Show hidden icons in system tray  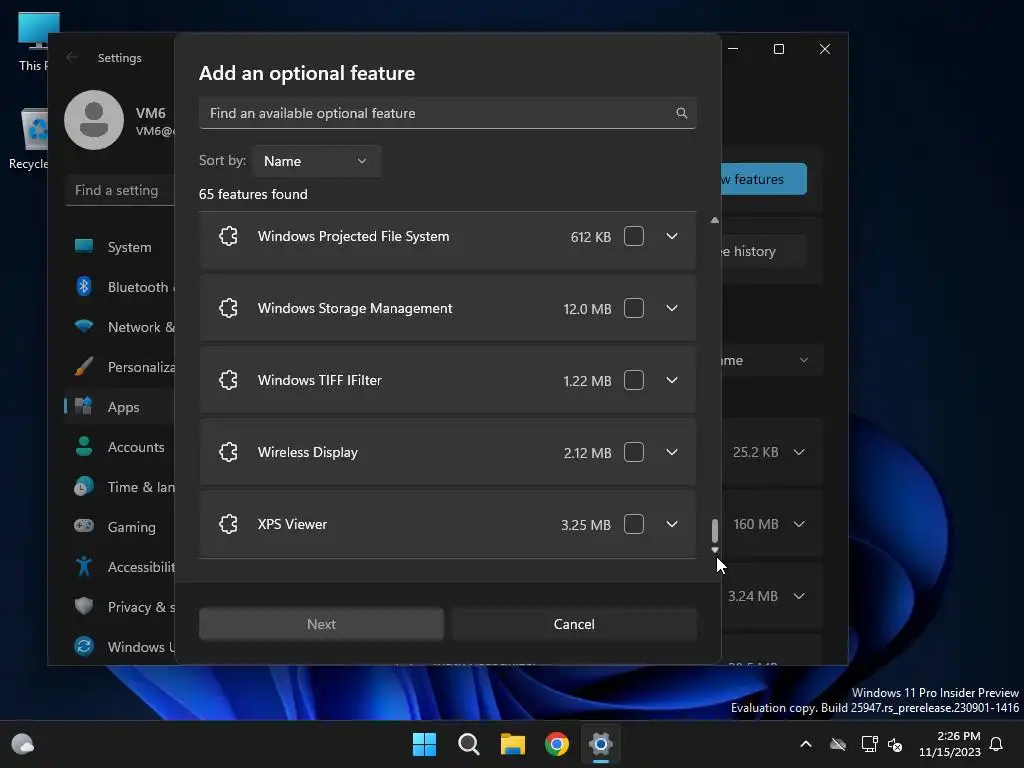[806, 744]
